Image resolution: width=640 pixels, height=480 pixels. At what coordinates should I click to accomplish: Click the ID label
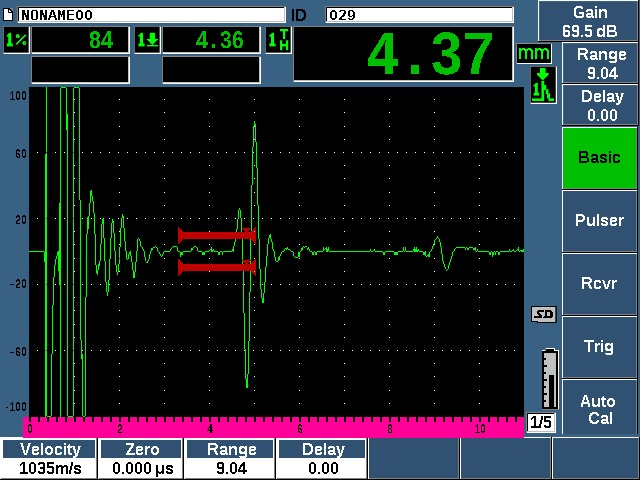299,16
